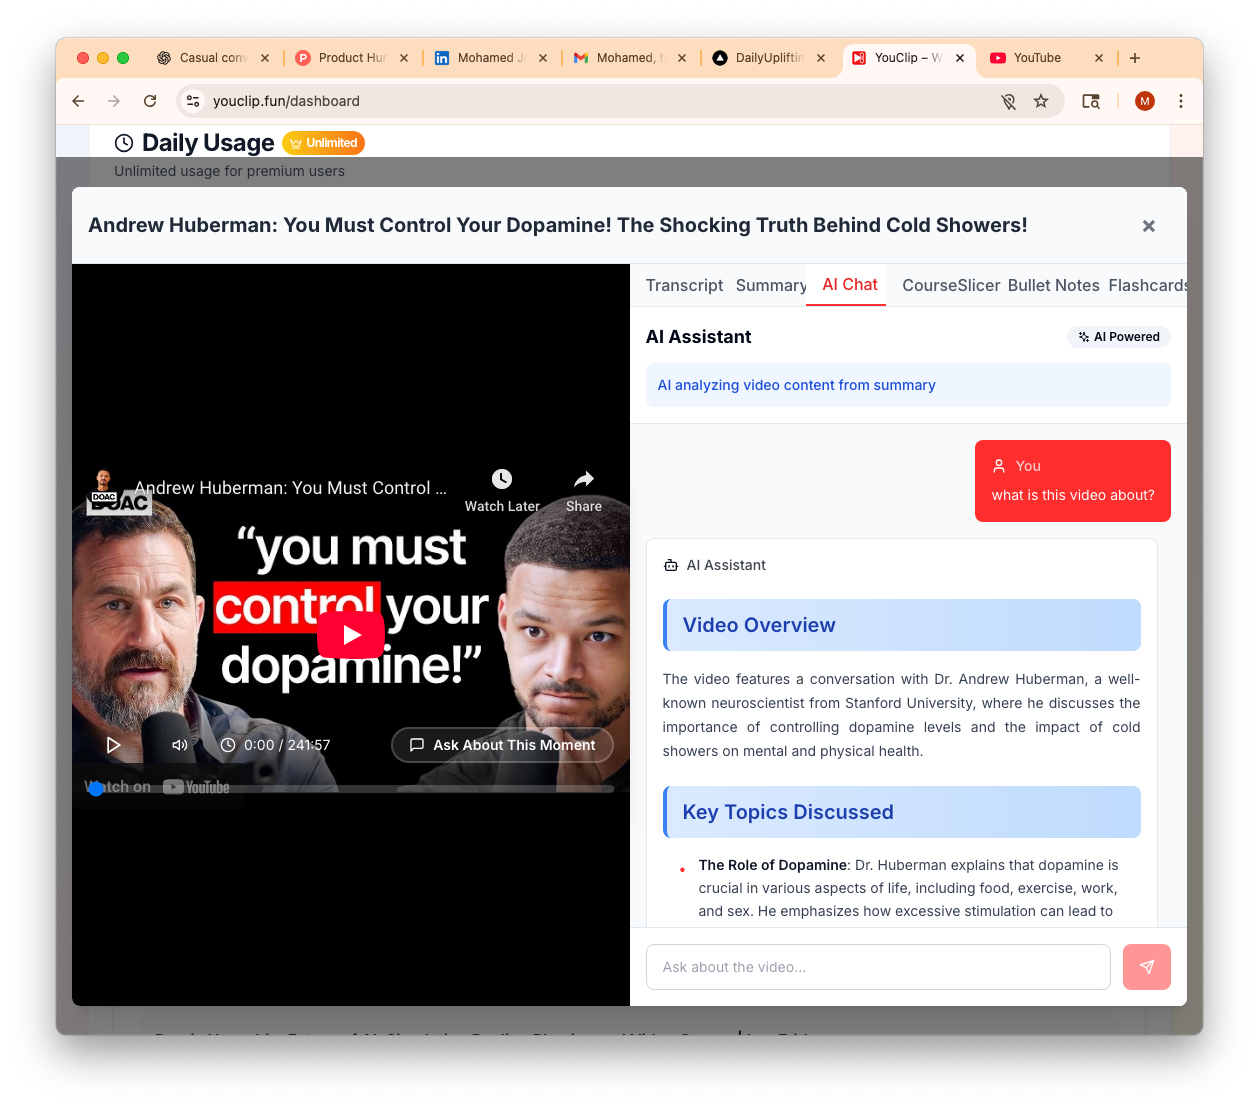Click the macOS yellow minimize button
This screenshot has height=1109, width=1259.
click(x=103, y=58)
